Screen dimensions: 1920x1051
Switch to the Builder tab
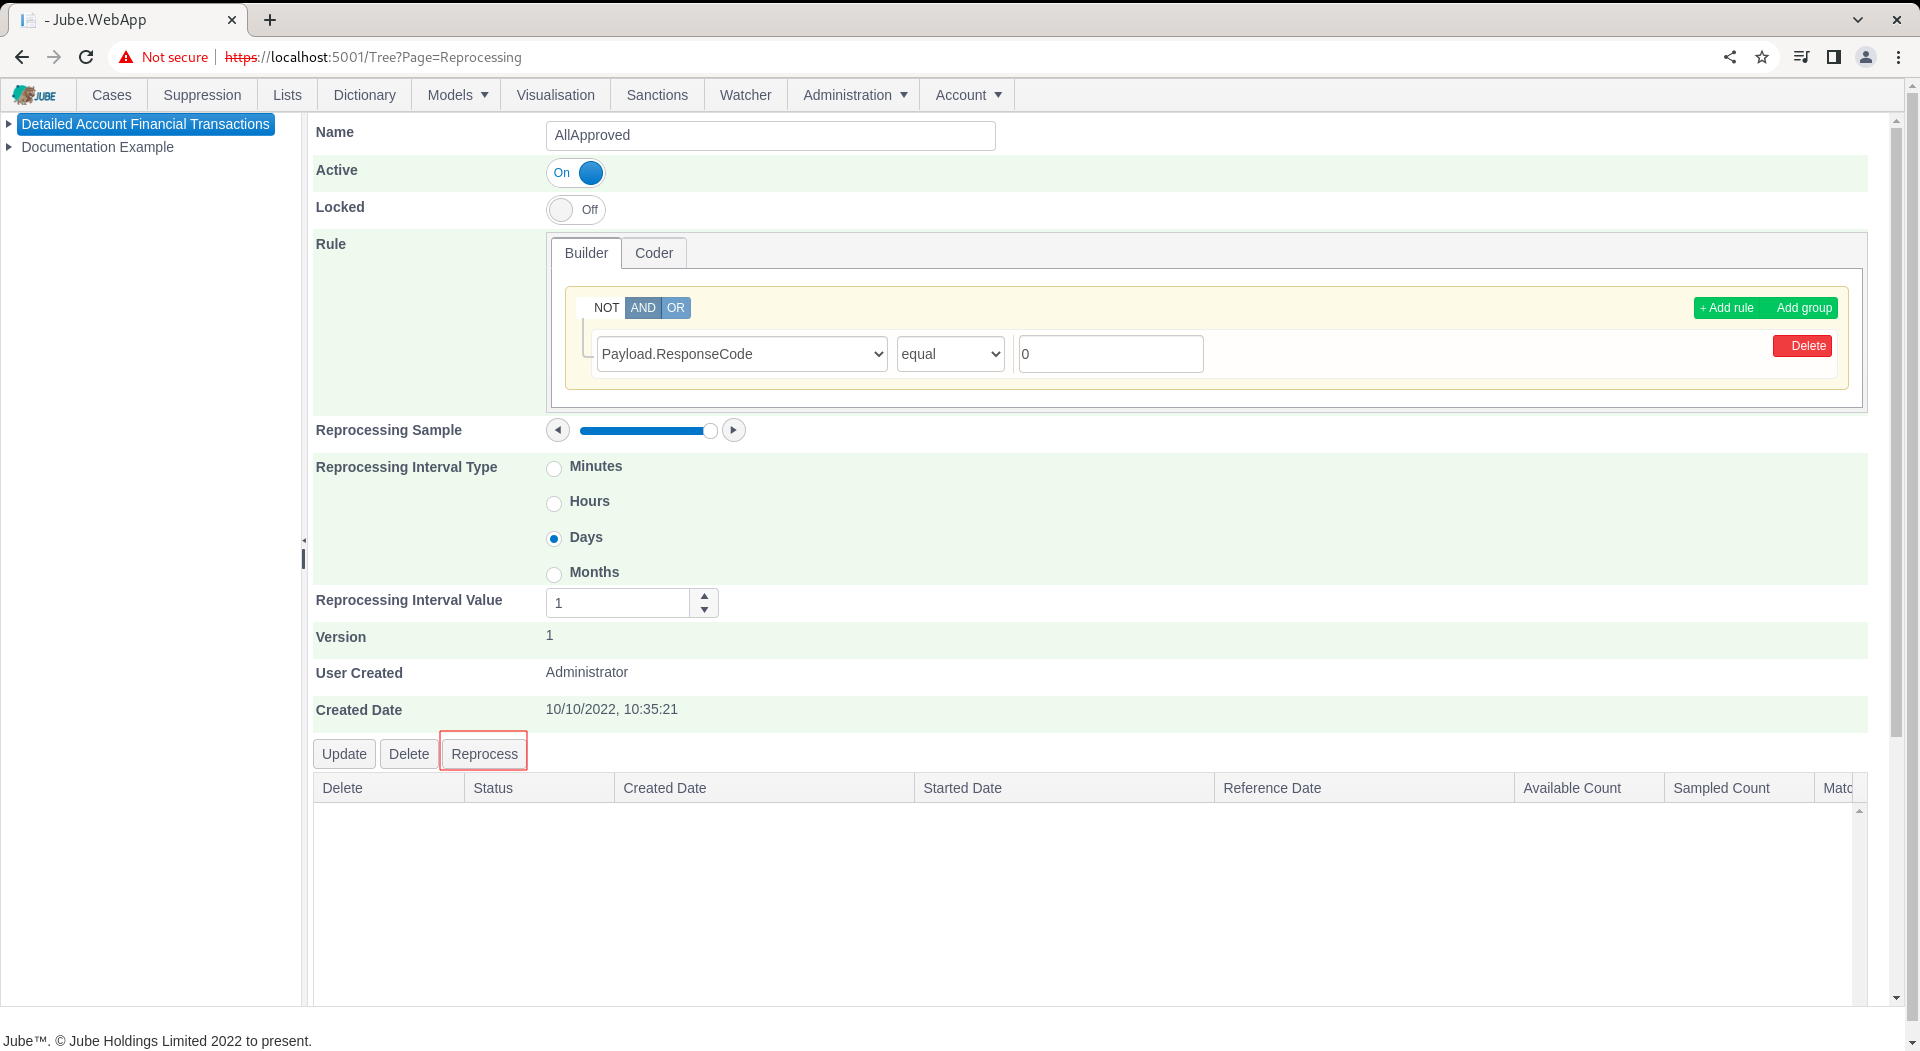tap(586, 253)
